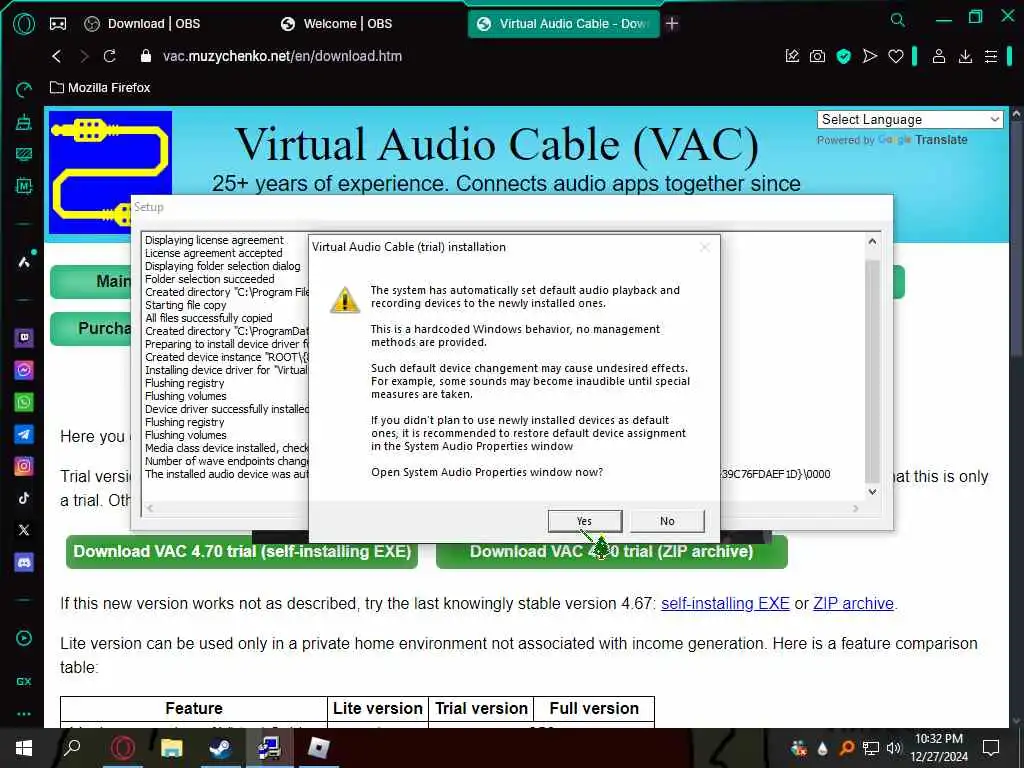Open sidebar more options ellipsis

(x=24, y=714)
